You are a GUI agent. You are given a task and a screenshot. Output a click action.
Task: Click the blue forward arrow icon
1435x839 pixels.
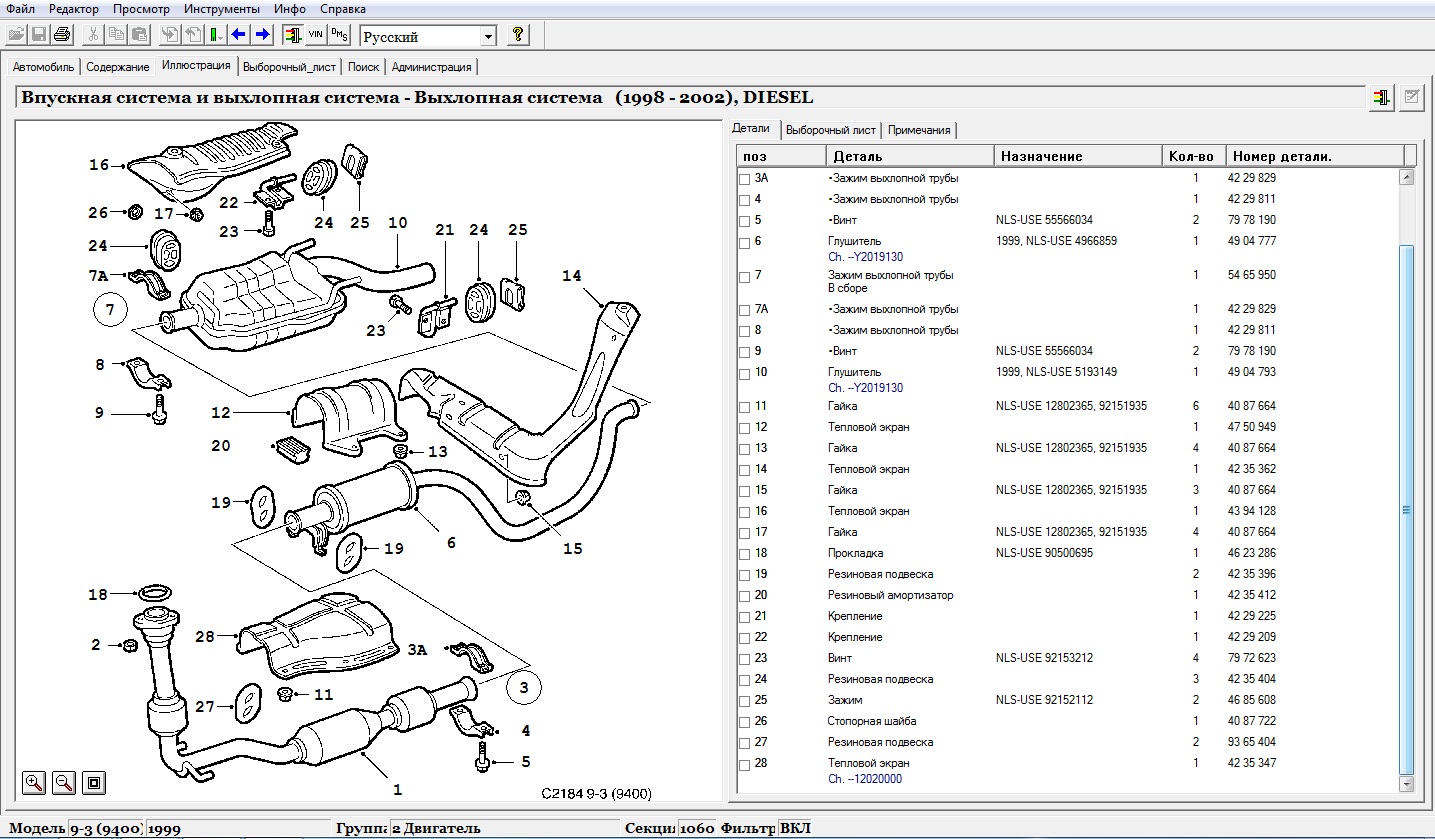click(x=262, y=35)
